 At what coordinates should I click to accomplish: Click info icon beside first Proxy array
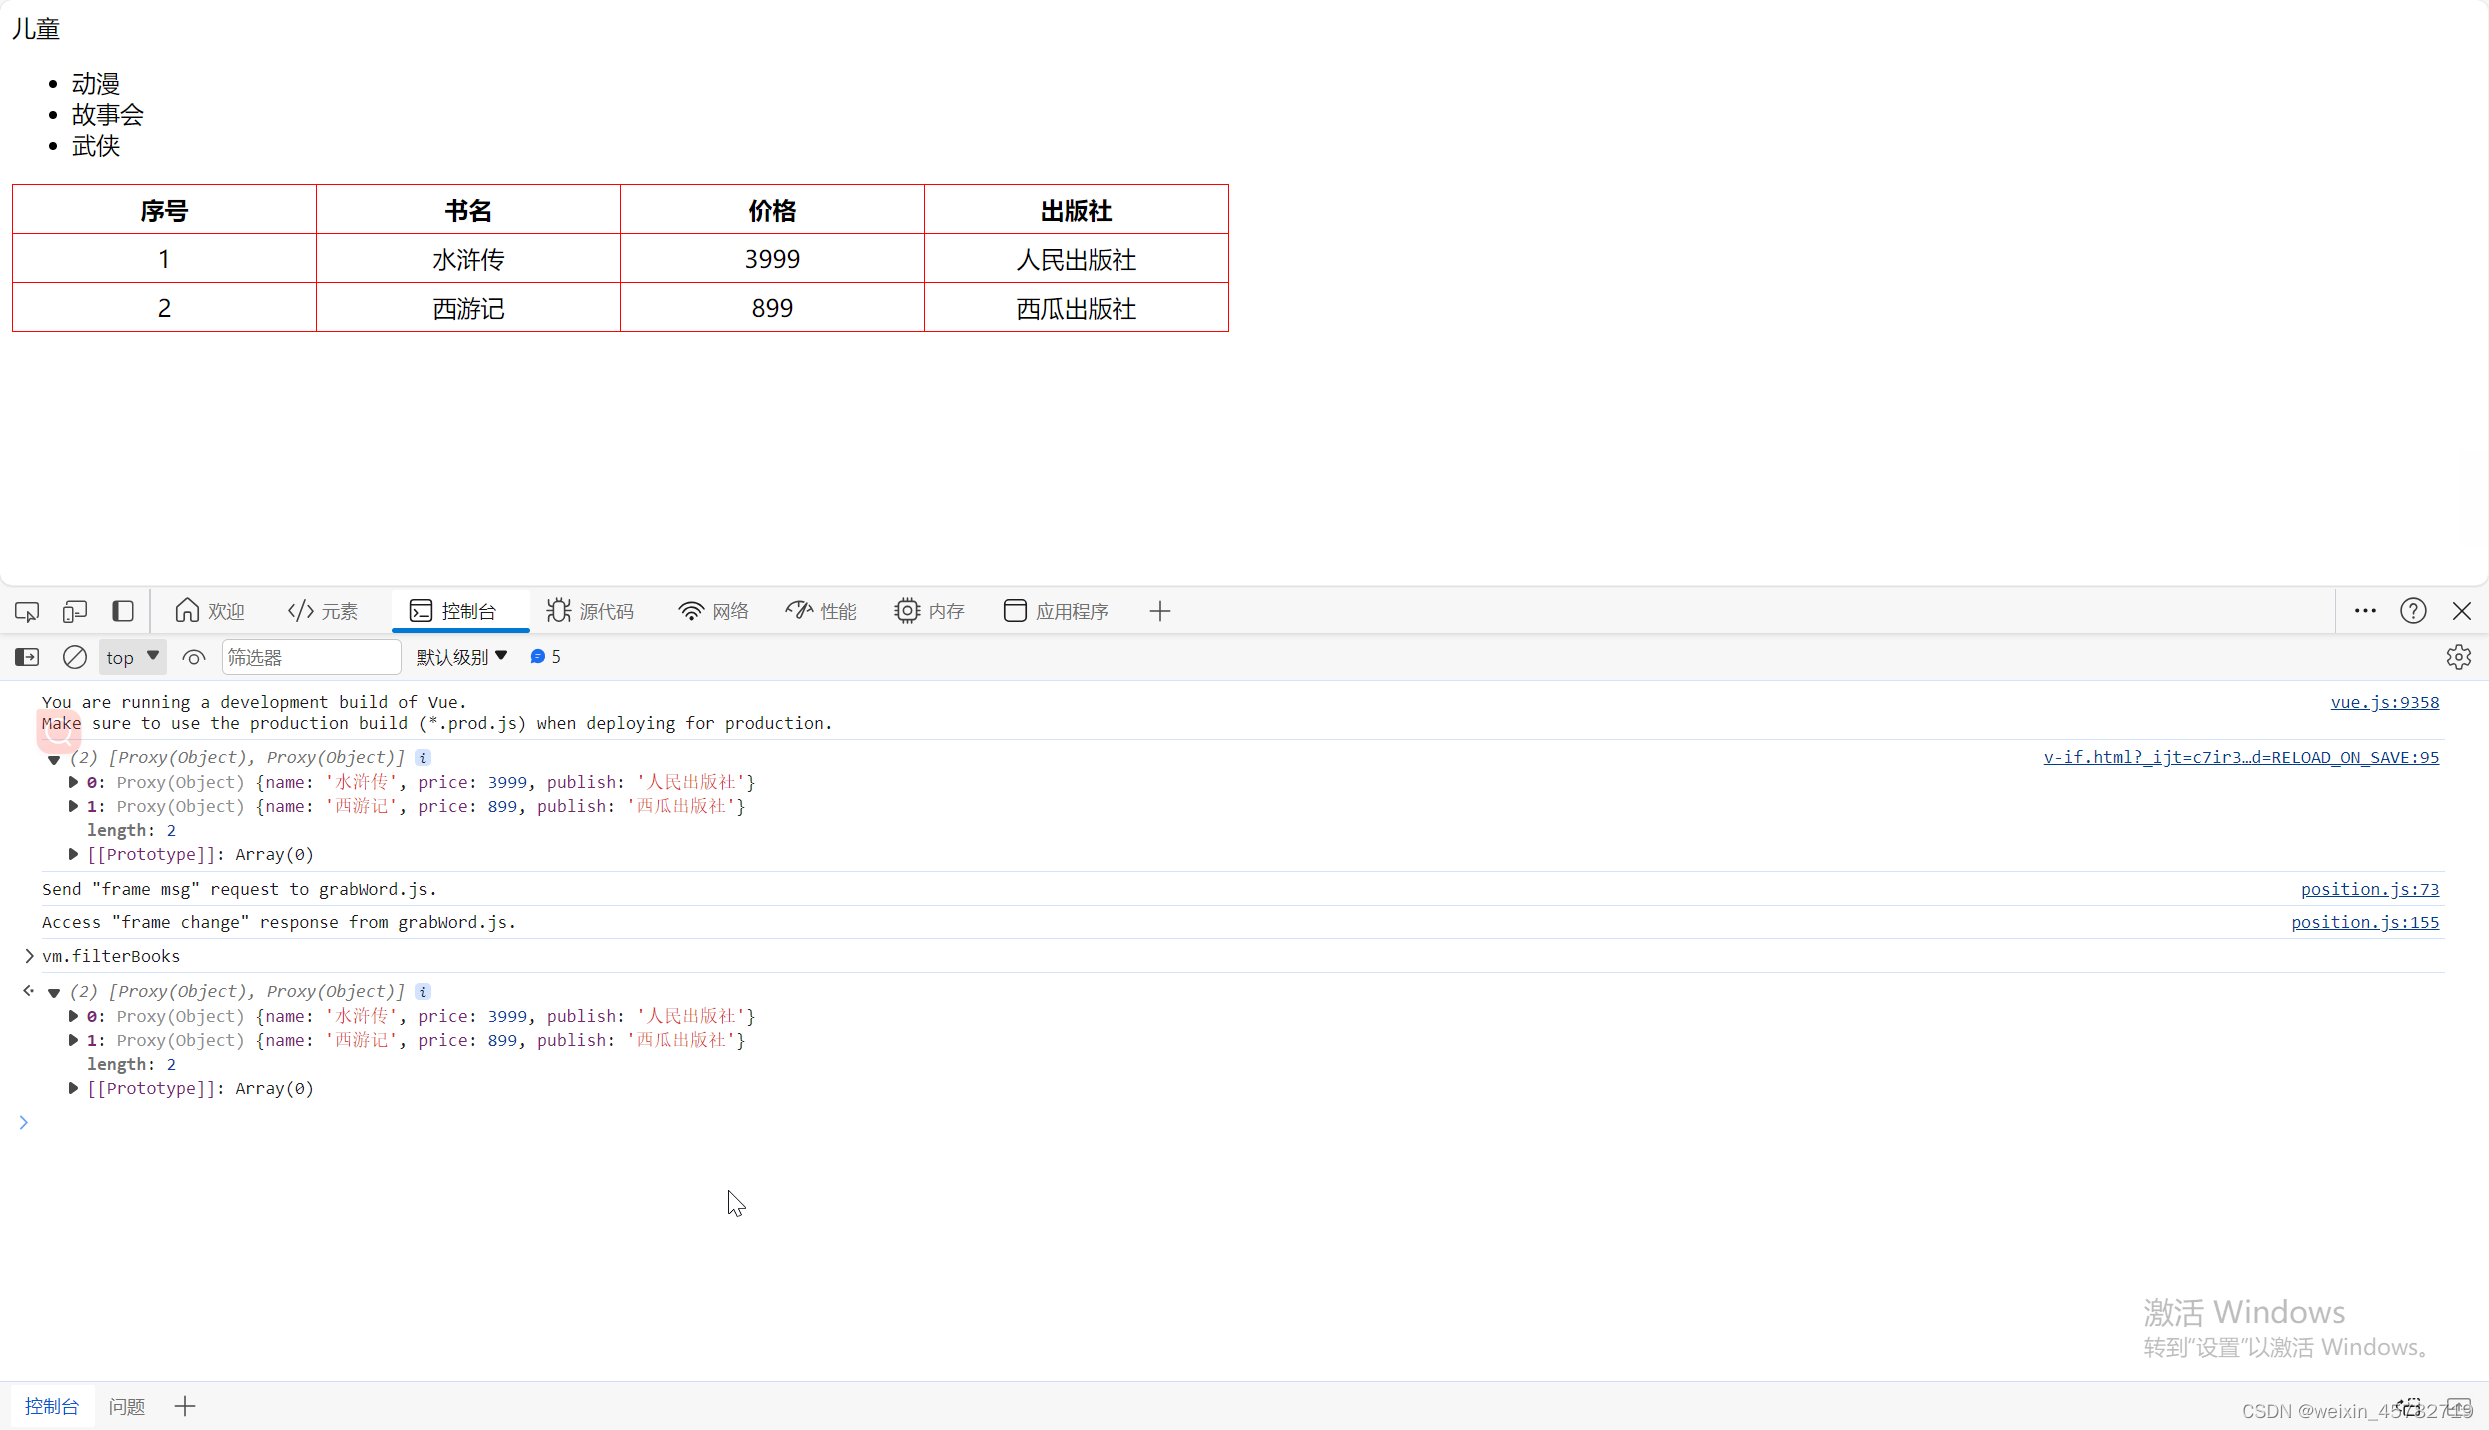423,758
